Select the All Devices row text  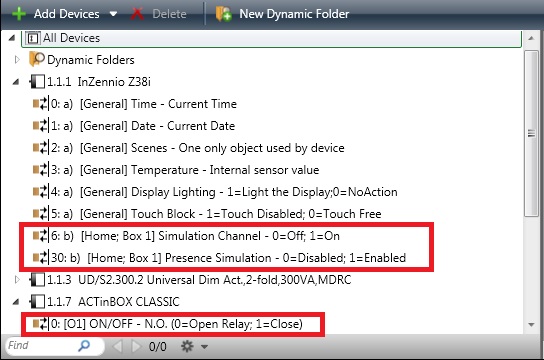71,38
